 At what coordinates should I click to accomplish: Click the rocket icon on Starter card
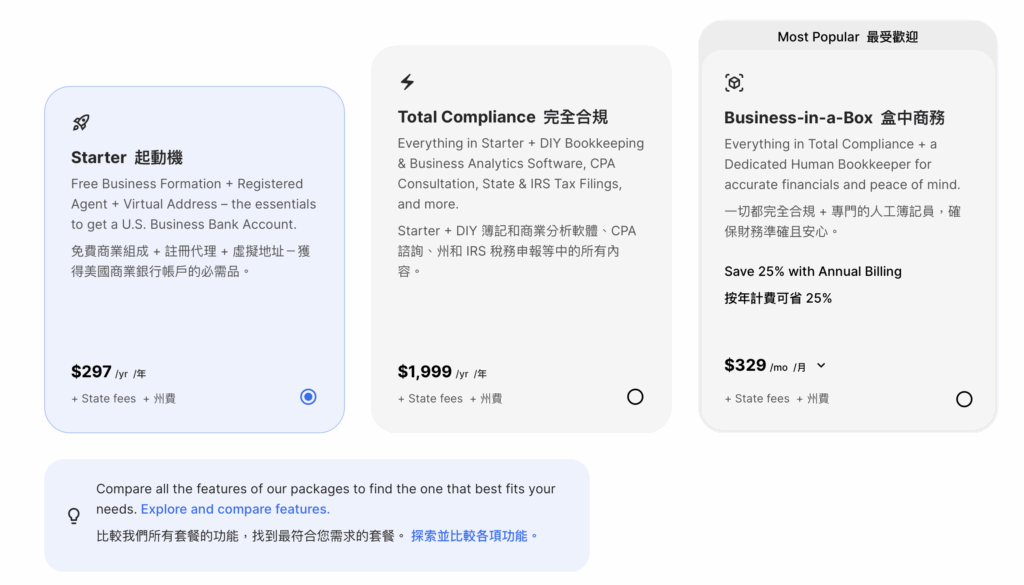81,123
